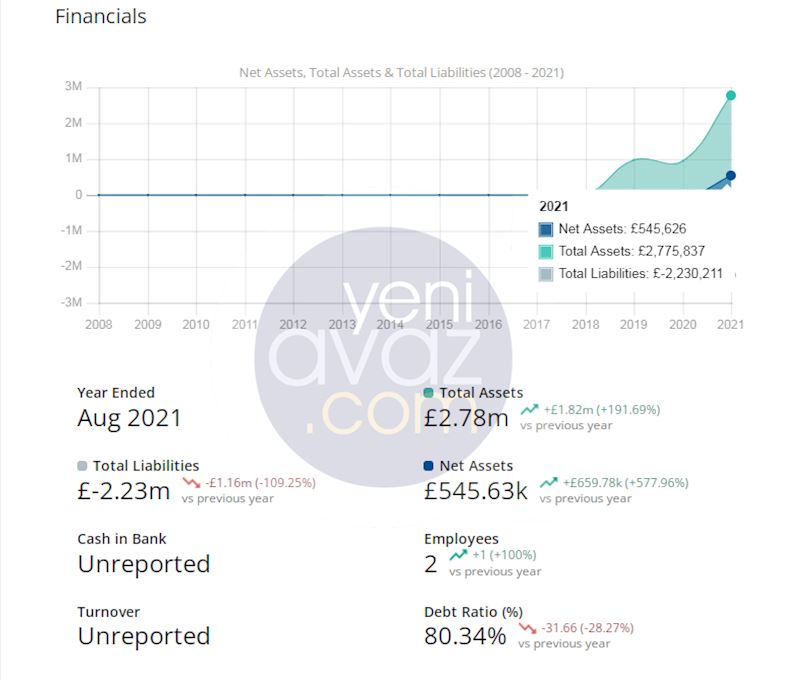This screenshot has height=680, width=800.
Task: Click the 2008 label on the chart axis
Action: pyautogui.click(x=98, y=324)
